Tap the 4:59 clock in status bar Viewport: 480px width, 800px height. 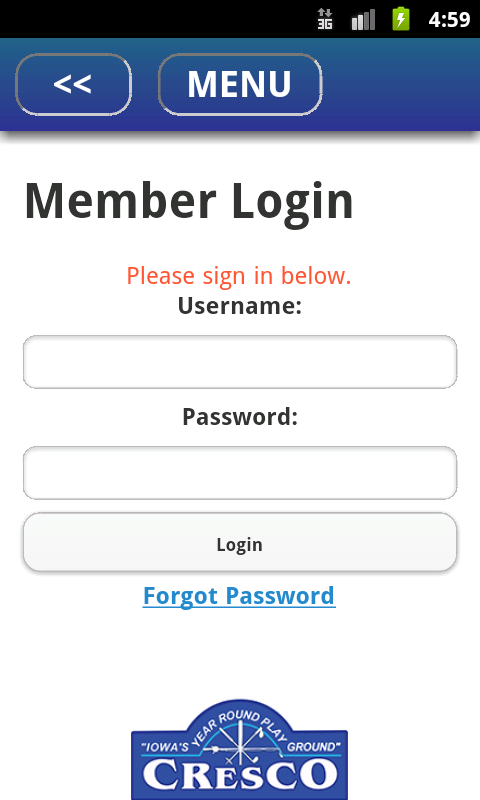(x=449, y=19)
